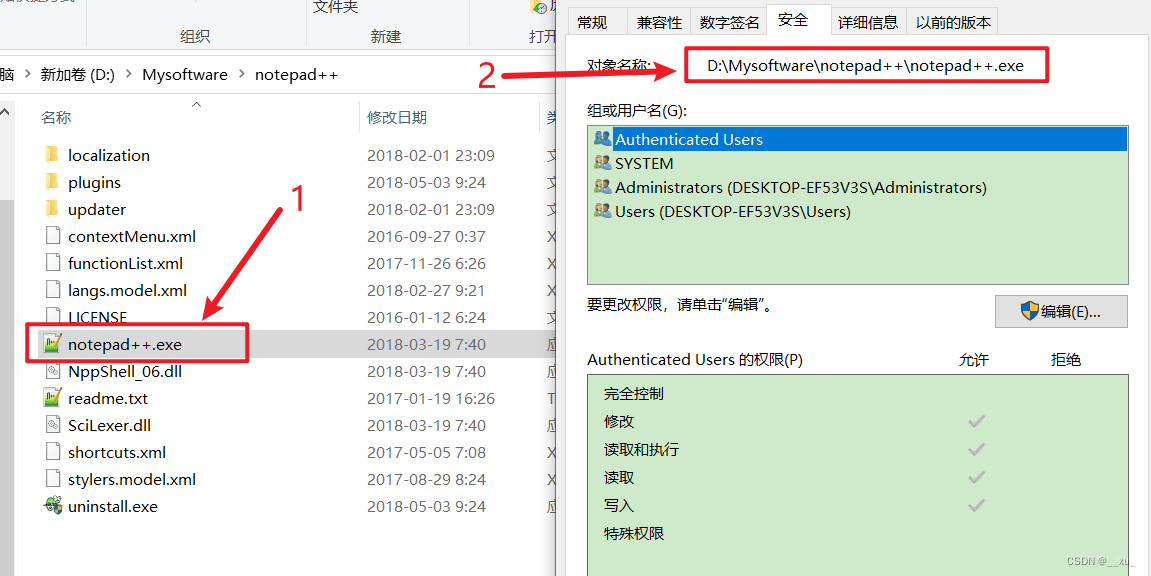This screenshot has height=576, width=1151.
Task: Open the 详细信息 tab
Action: [868, 22]
